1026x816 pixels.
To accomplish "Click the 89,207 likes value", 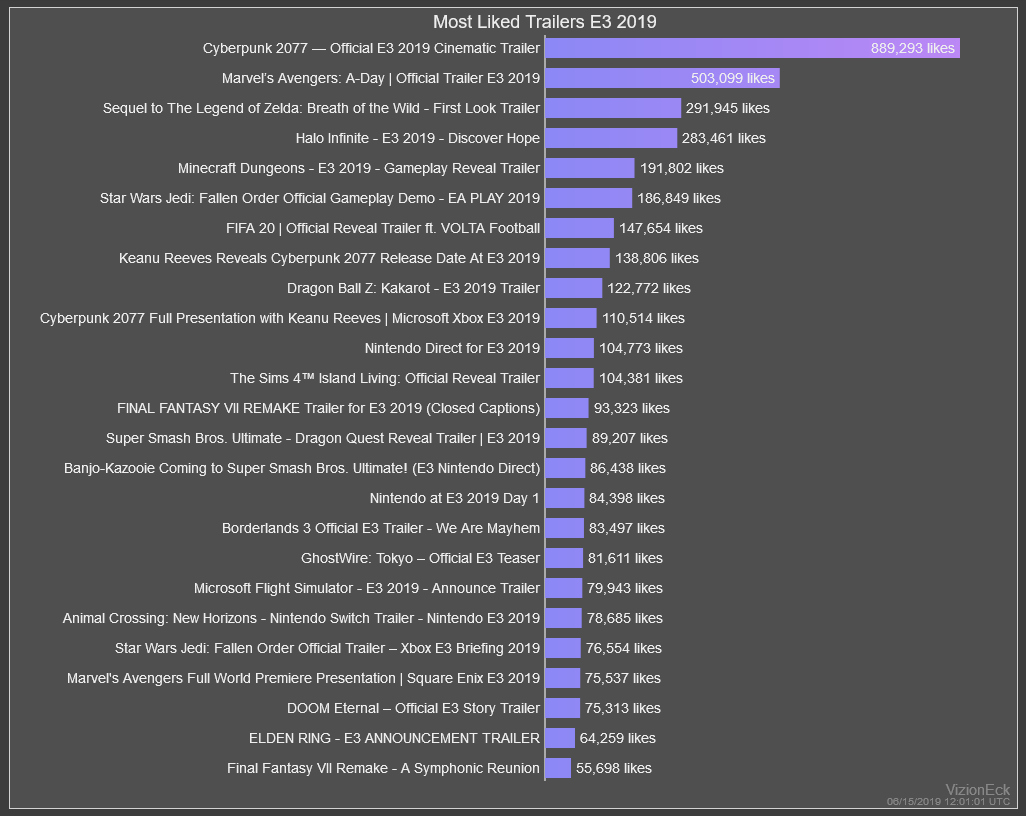I will tap(629, 438).
